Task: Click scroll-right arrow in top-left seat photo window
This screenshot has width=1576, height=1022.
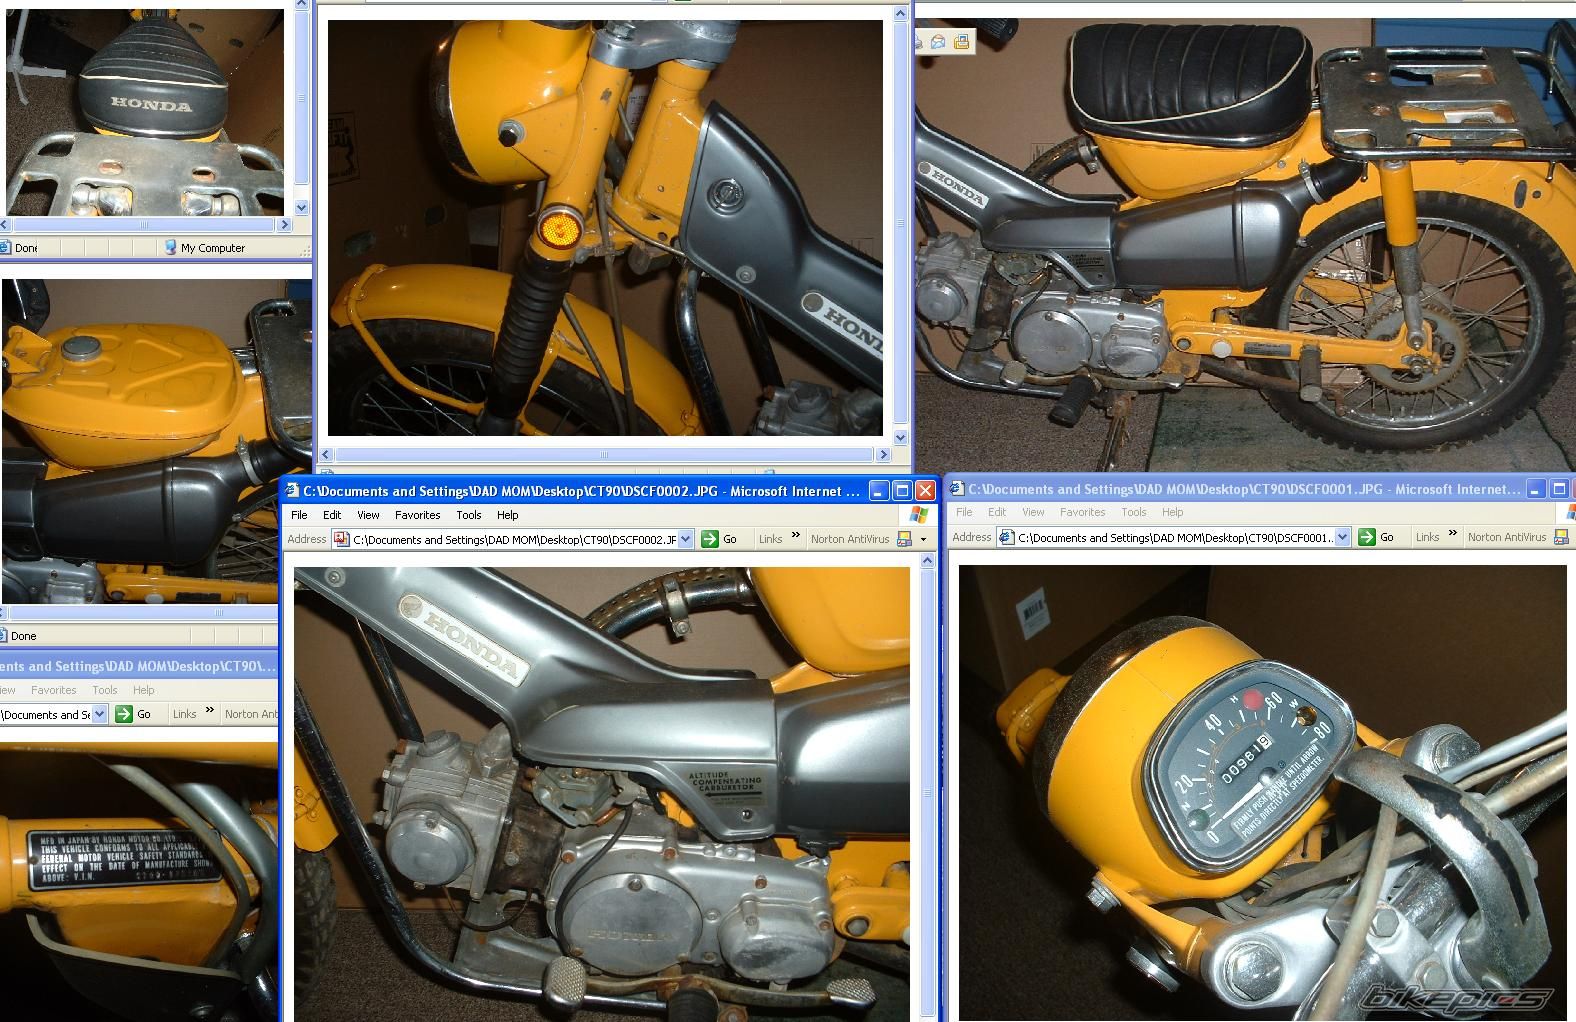Action: 285,225
